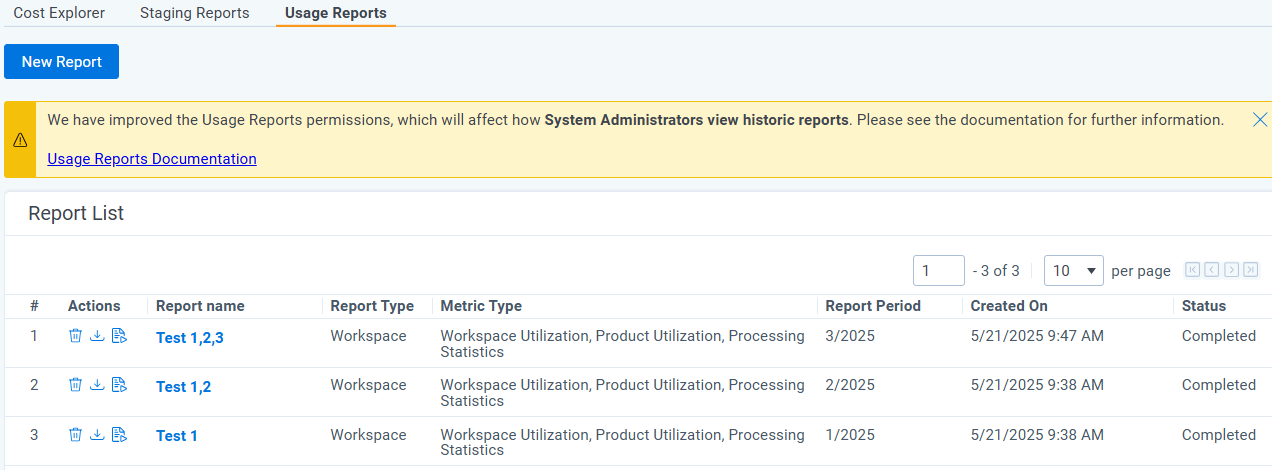
Task: View details icon for Test 1,2,3
Action: pos(119,336)
